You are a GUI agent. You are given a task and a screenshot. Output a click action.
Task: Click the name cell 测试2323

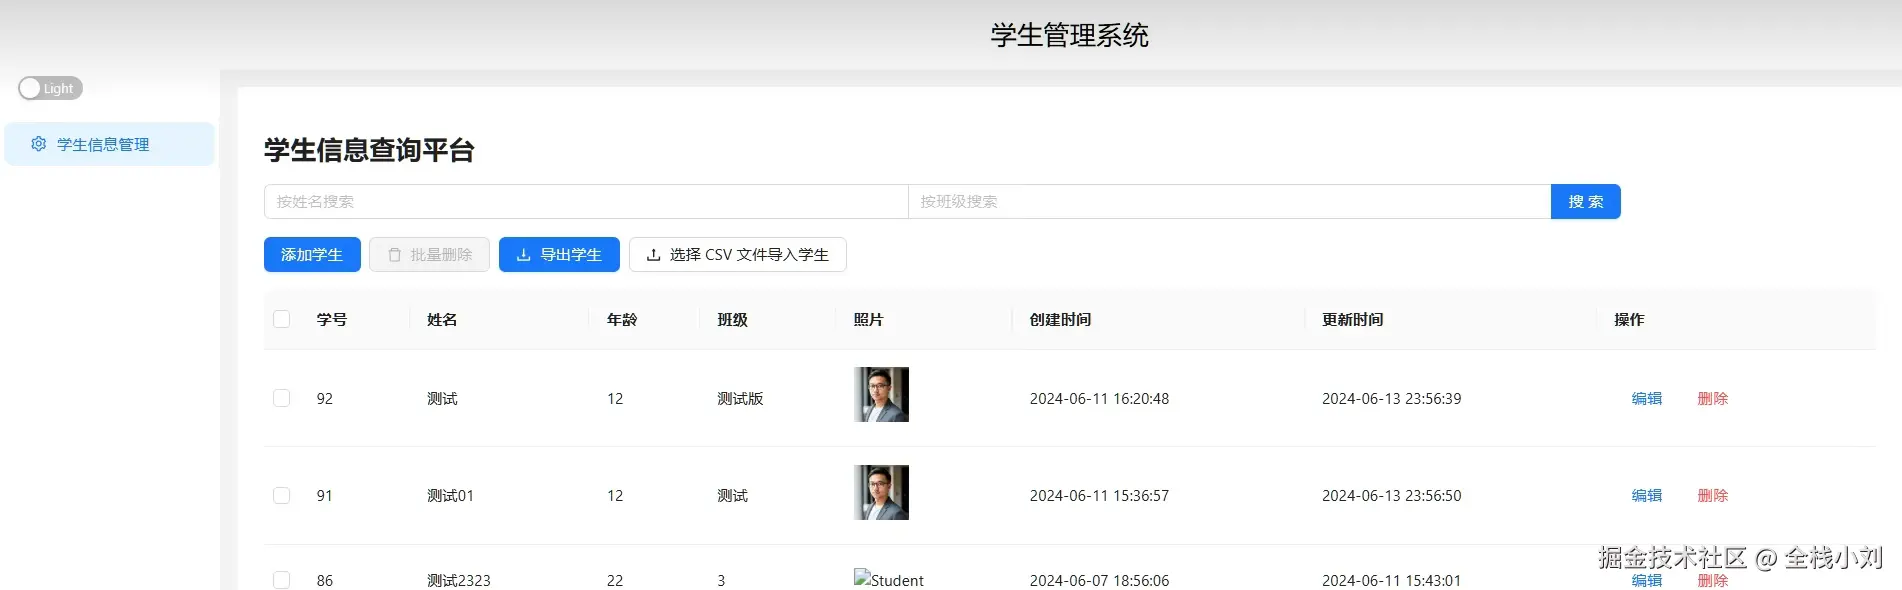[x=459, y=580]
